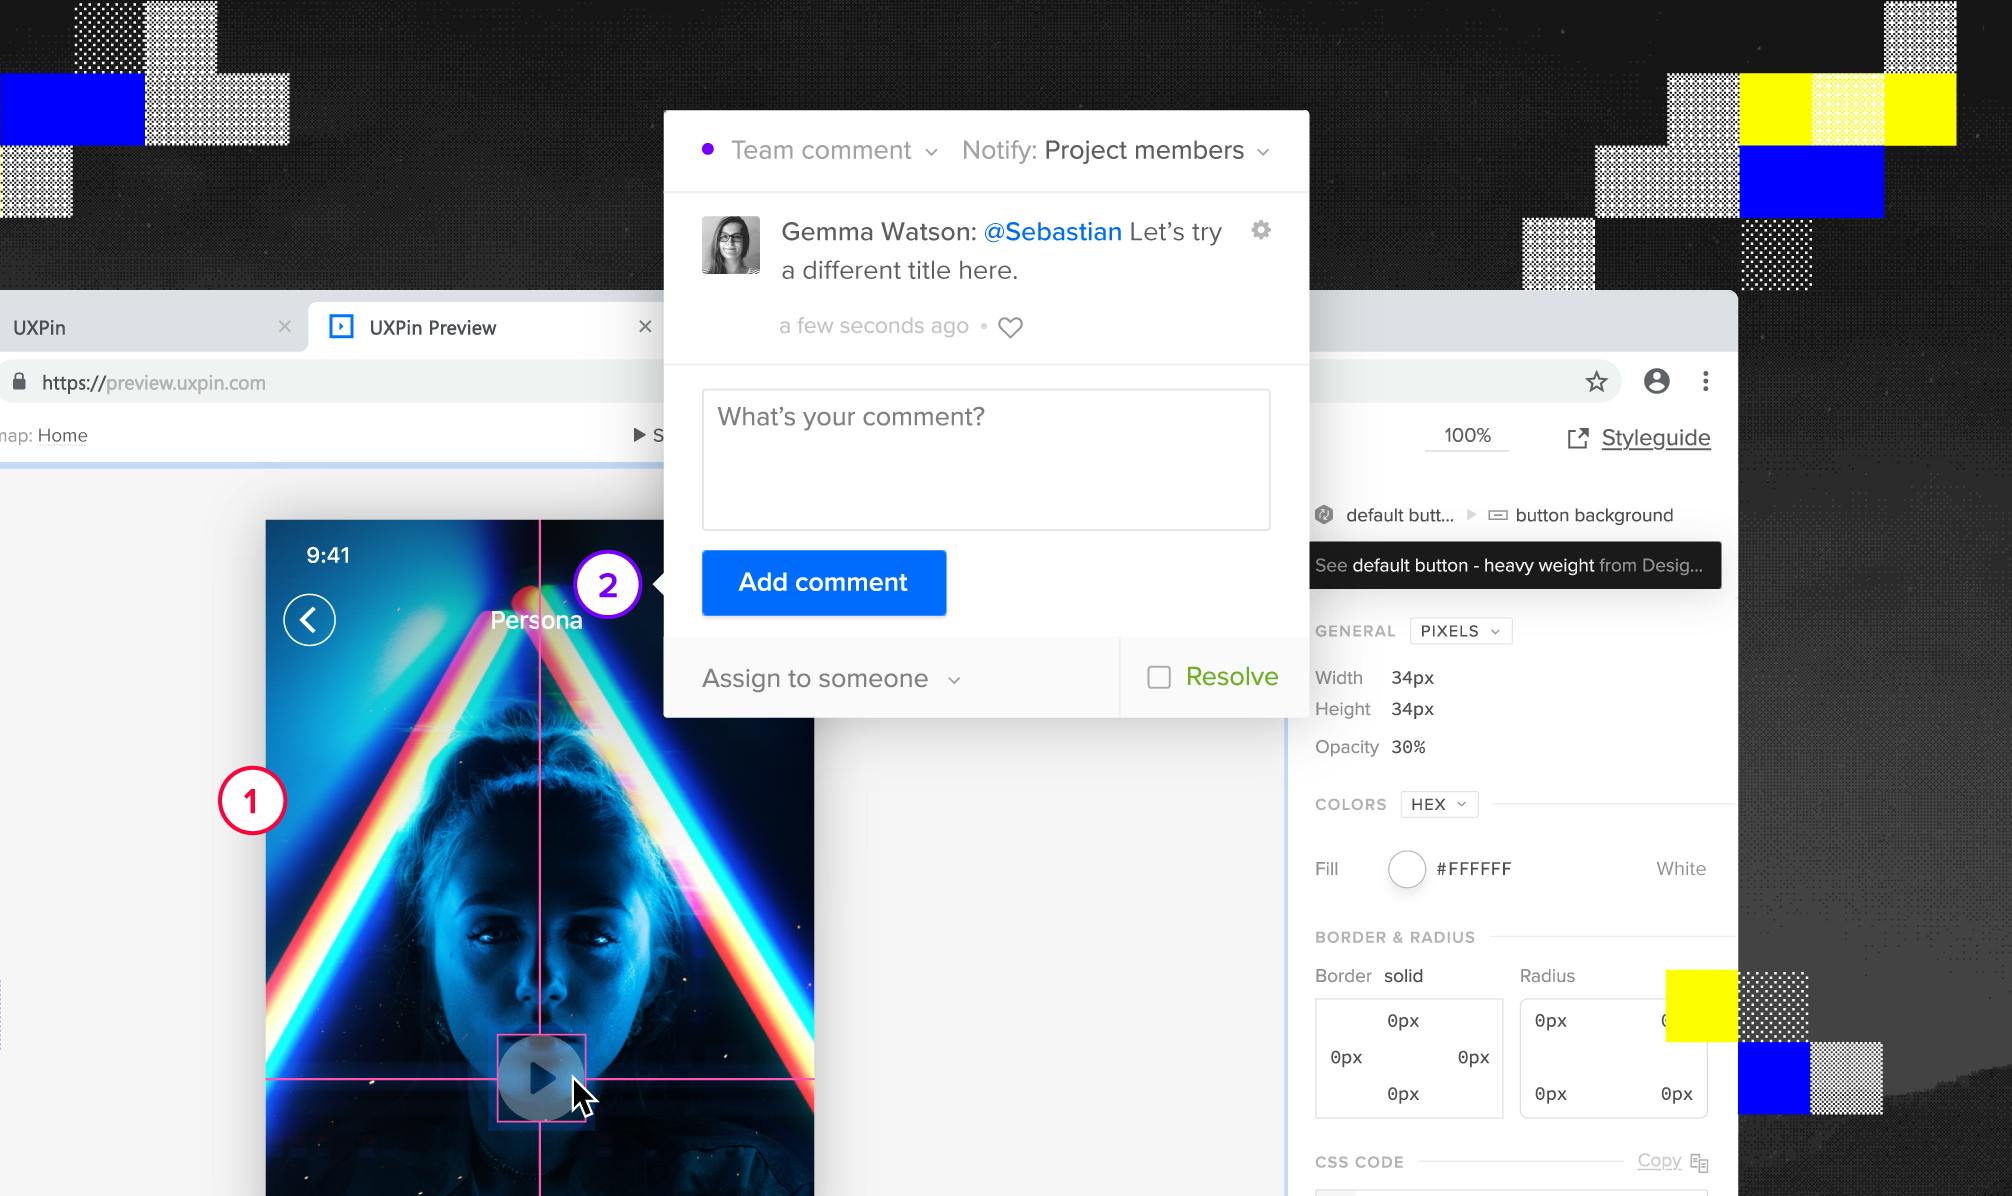Open comment pin number 2
This screenshot has height=1196, width=2012.
607,585
